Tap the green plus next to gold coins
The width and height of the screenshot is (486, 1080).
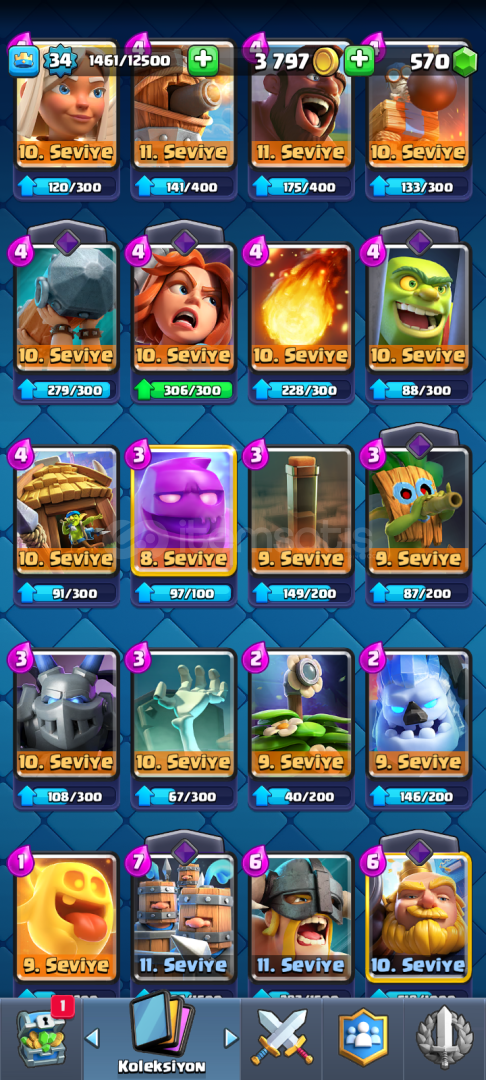pyautogui.click(x=359, y=61)
